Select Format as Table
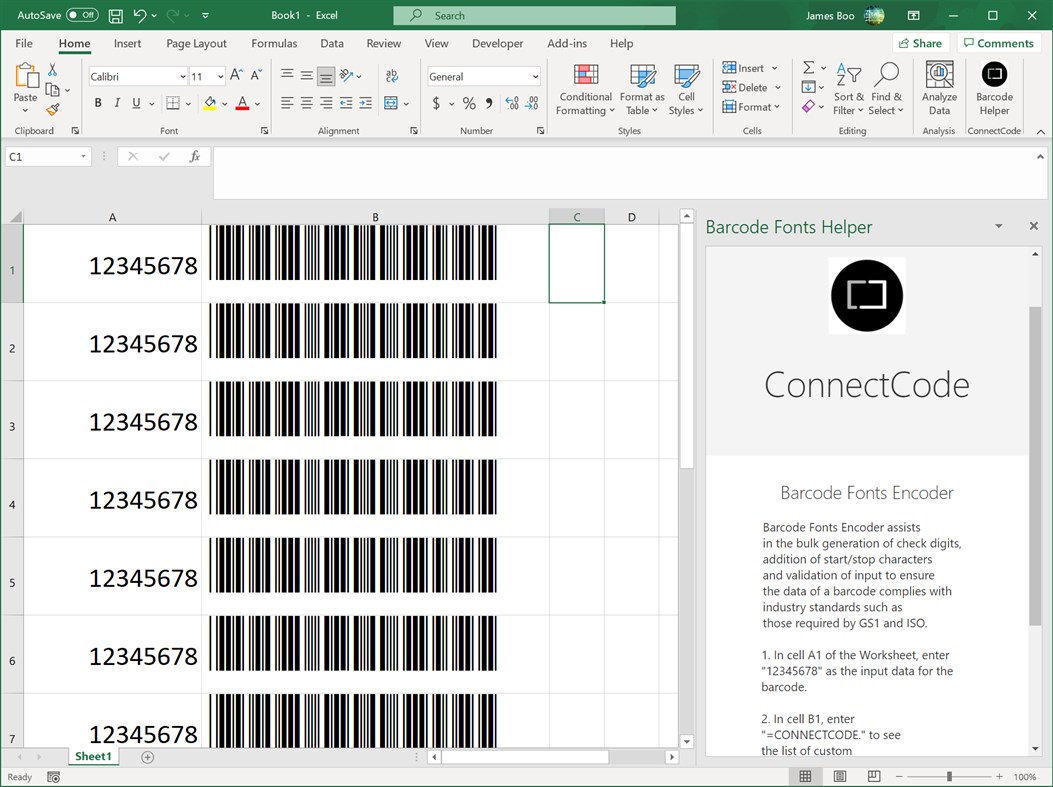Viewport: 1053px width, 787px height. (641, 90)
